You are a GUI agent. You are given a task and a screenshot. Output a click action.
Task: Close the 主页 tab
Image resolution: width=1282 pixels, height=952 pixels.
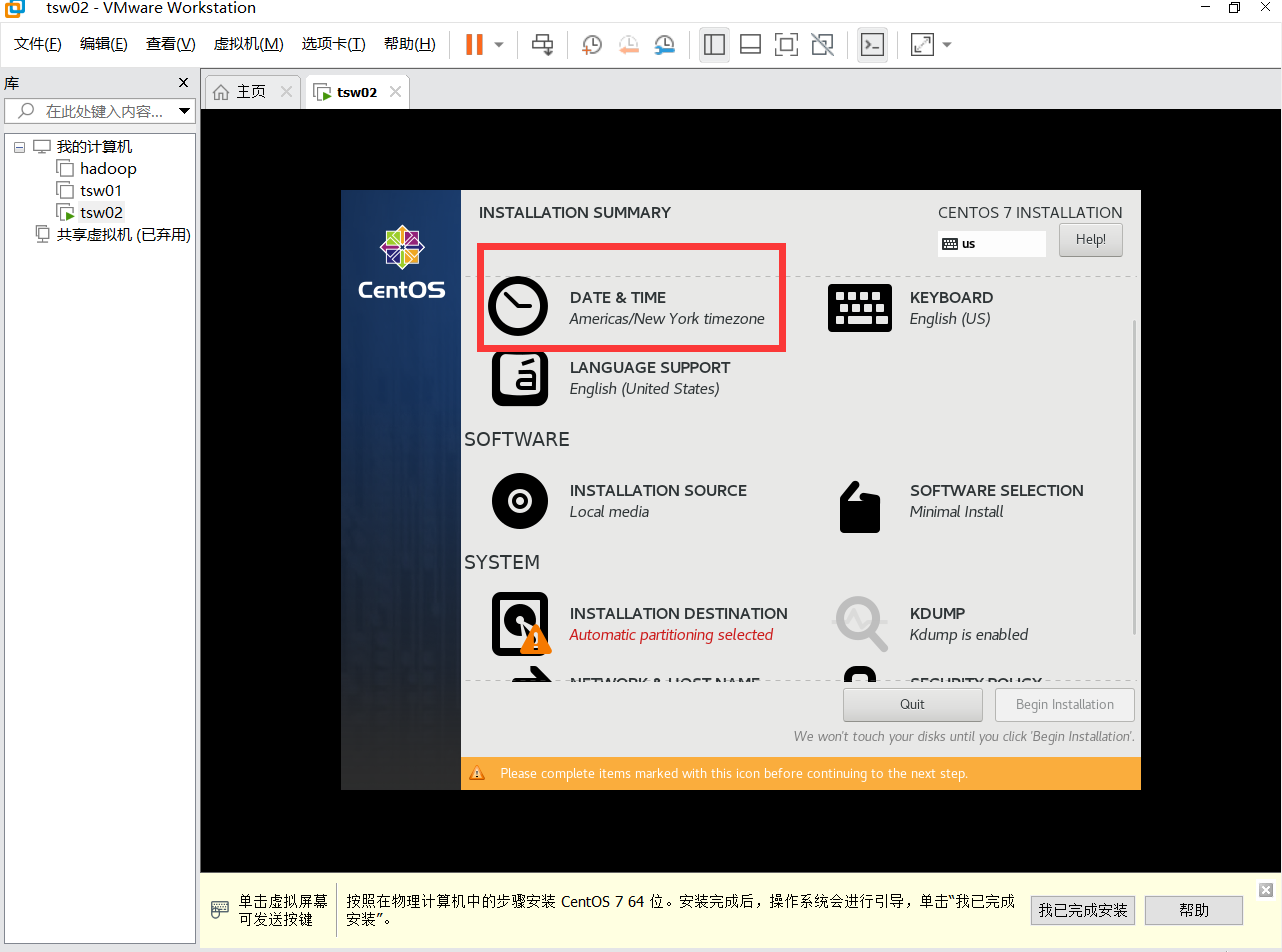(x=286, y=92)
